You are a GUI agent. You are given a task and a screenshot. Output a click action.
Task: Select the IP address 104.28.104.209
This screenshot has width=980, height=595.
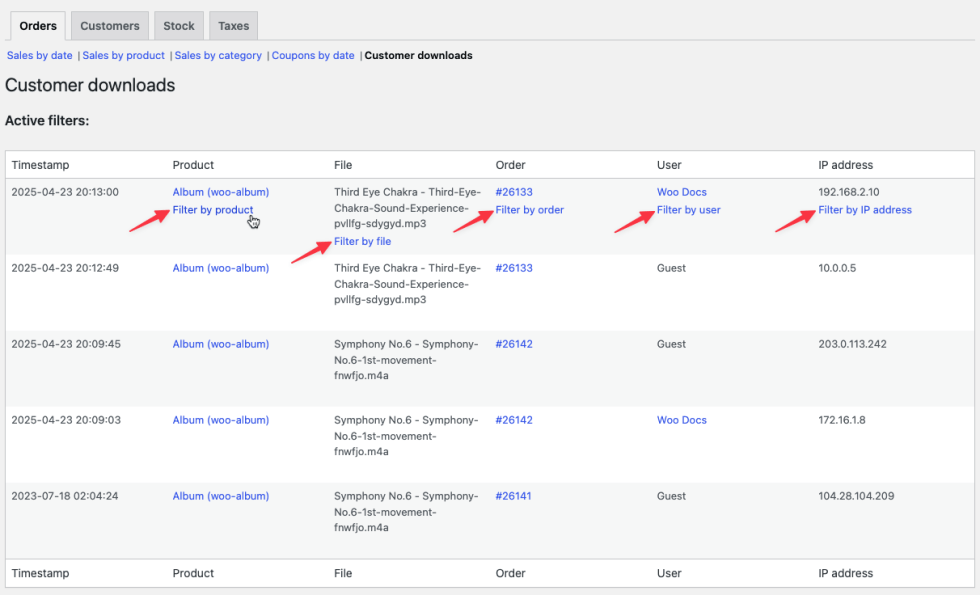[856, 496]
